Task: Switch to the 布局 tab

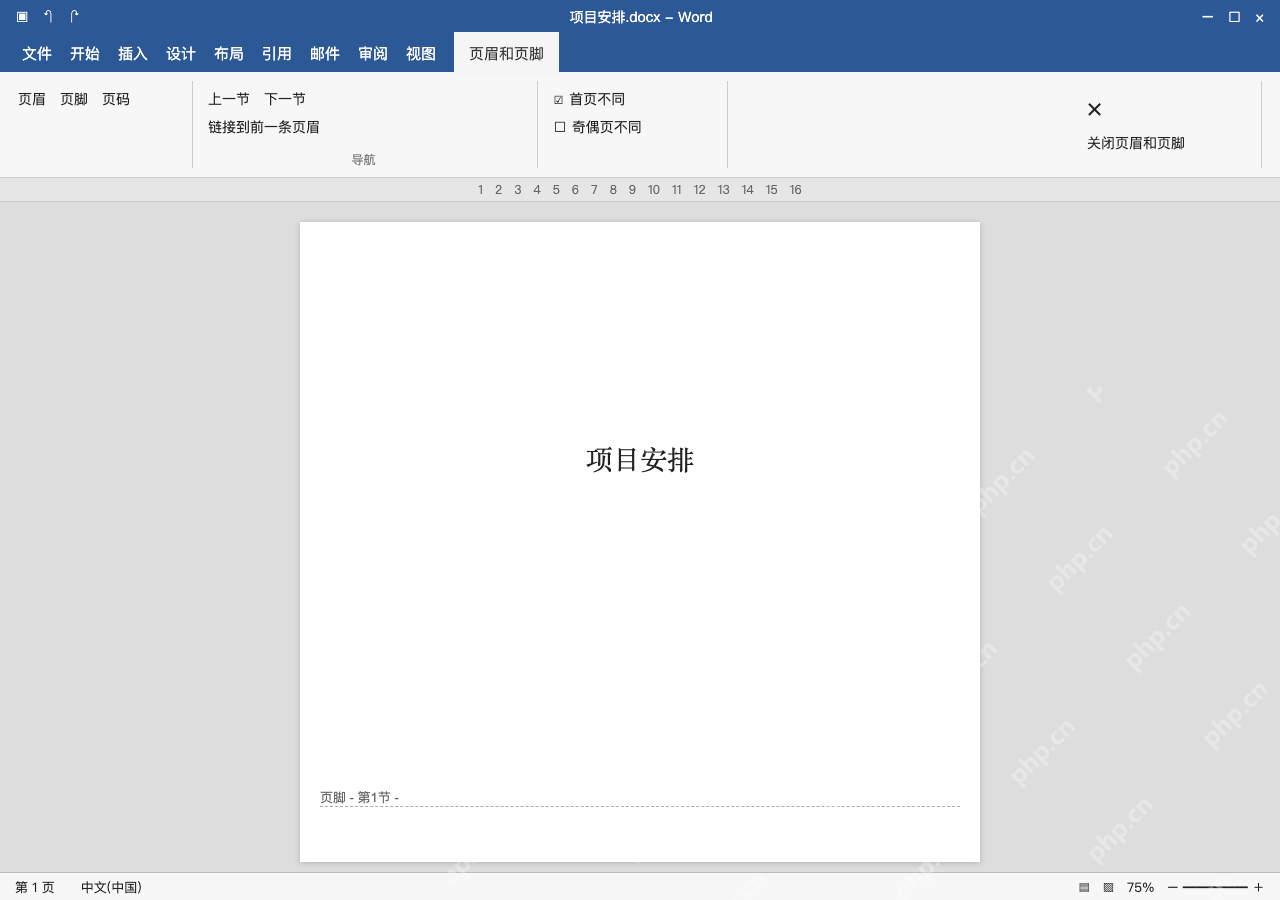Action: click(229, 54)
